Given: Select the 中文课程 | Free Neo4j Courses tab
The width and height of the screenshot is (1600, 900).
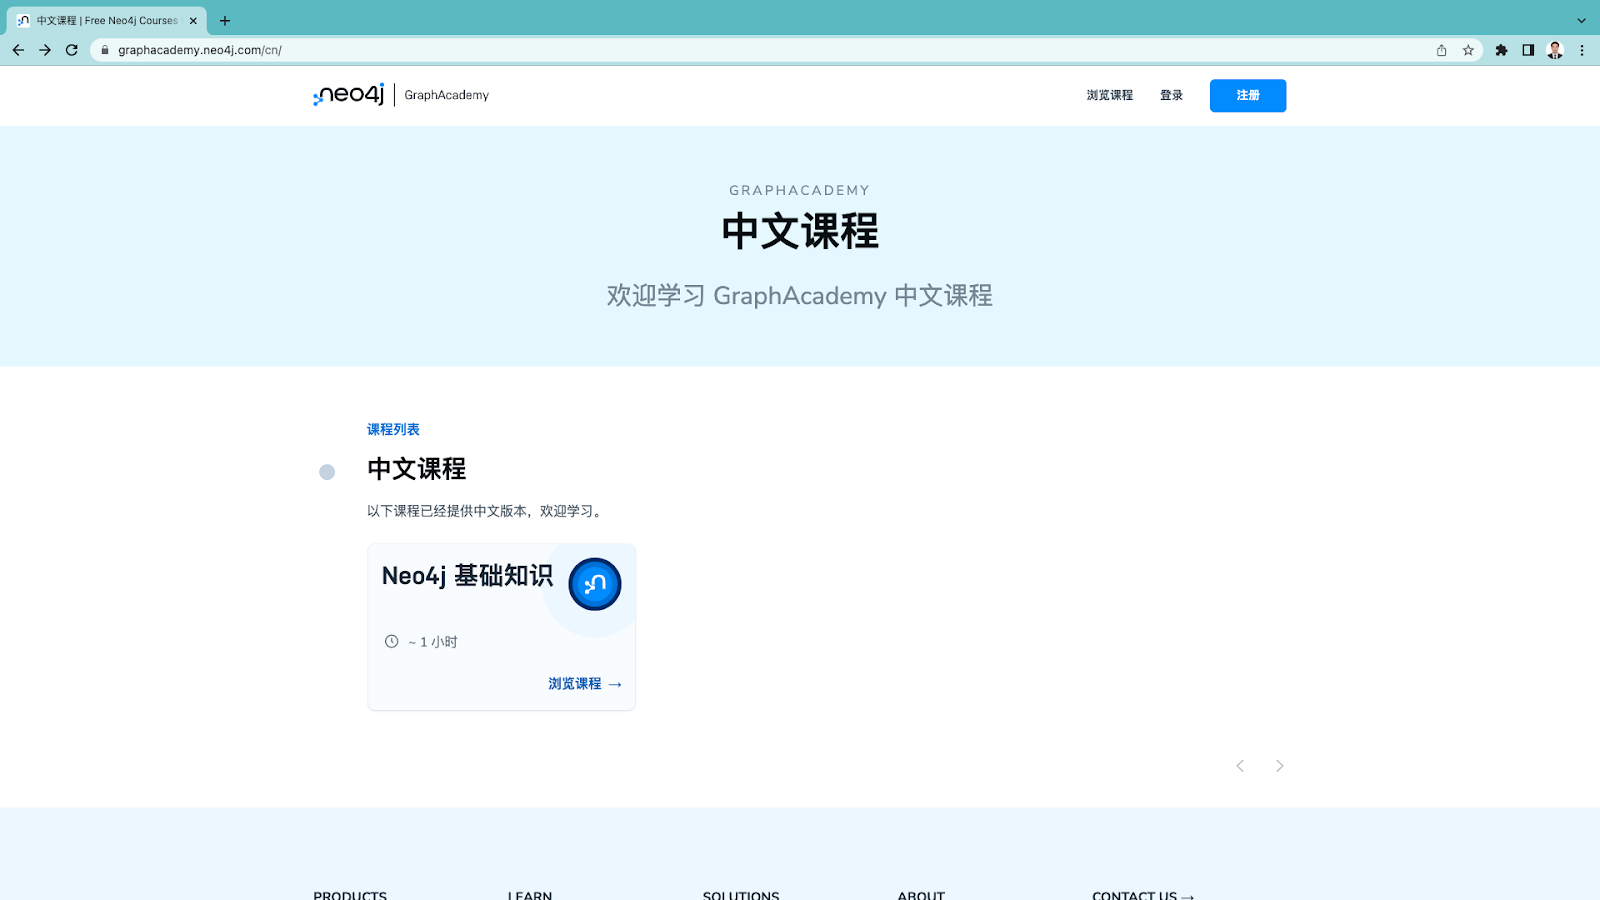Looking at the screenshot, I should coord(107,20).
